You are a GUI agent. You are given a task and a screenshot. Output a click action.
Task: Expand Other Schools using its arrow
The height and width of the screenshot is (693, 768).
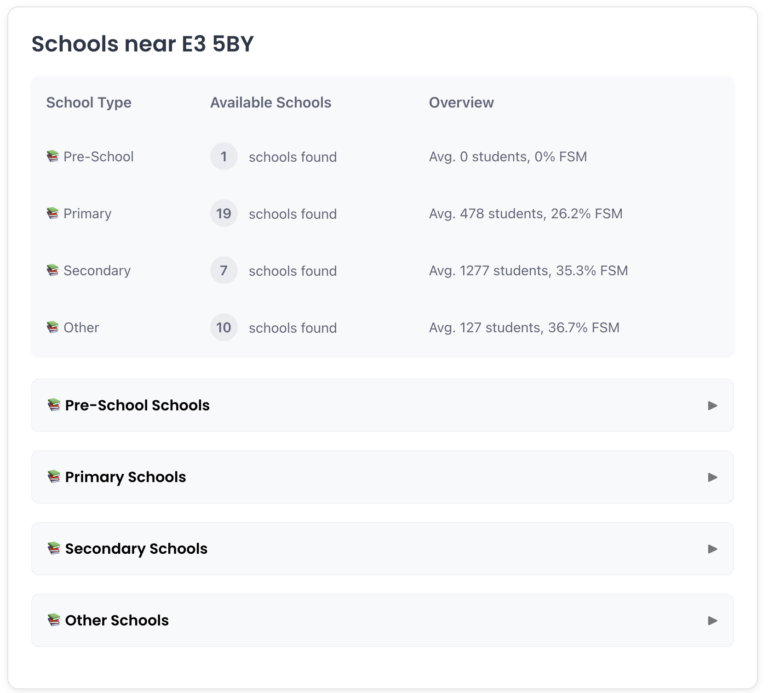coord(712,620)
